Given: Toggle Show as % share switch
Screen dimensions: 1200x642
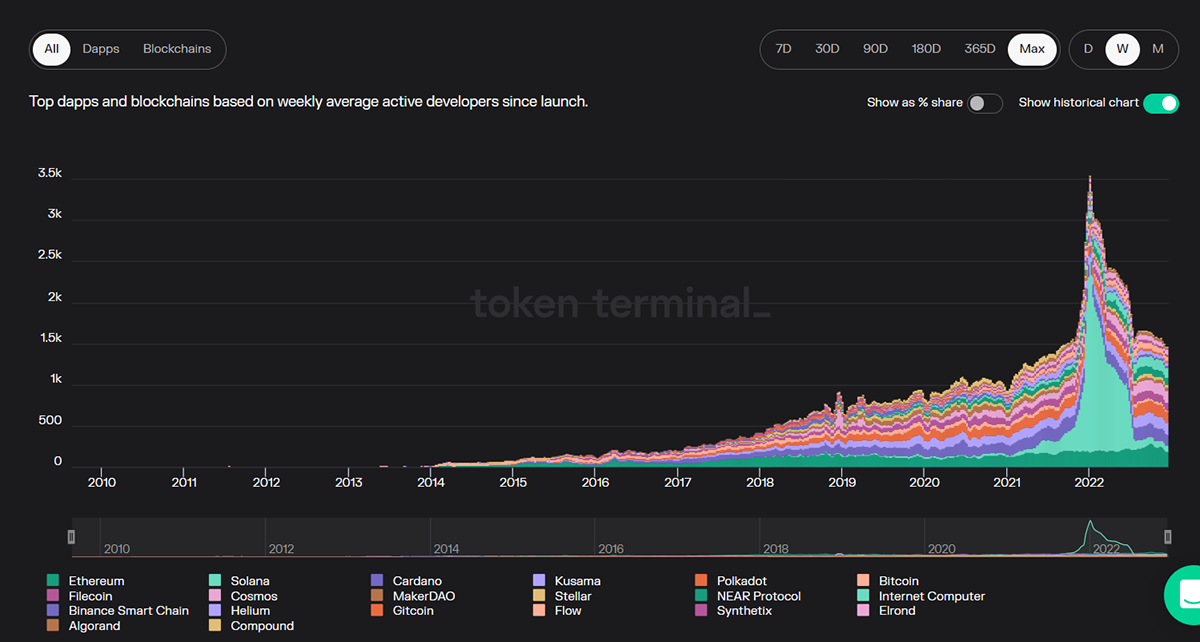Looking at the screenshot, I should point(985,103).
